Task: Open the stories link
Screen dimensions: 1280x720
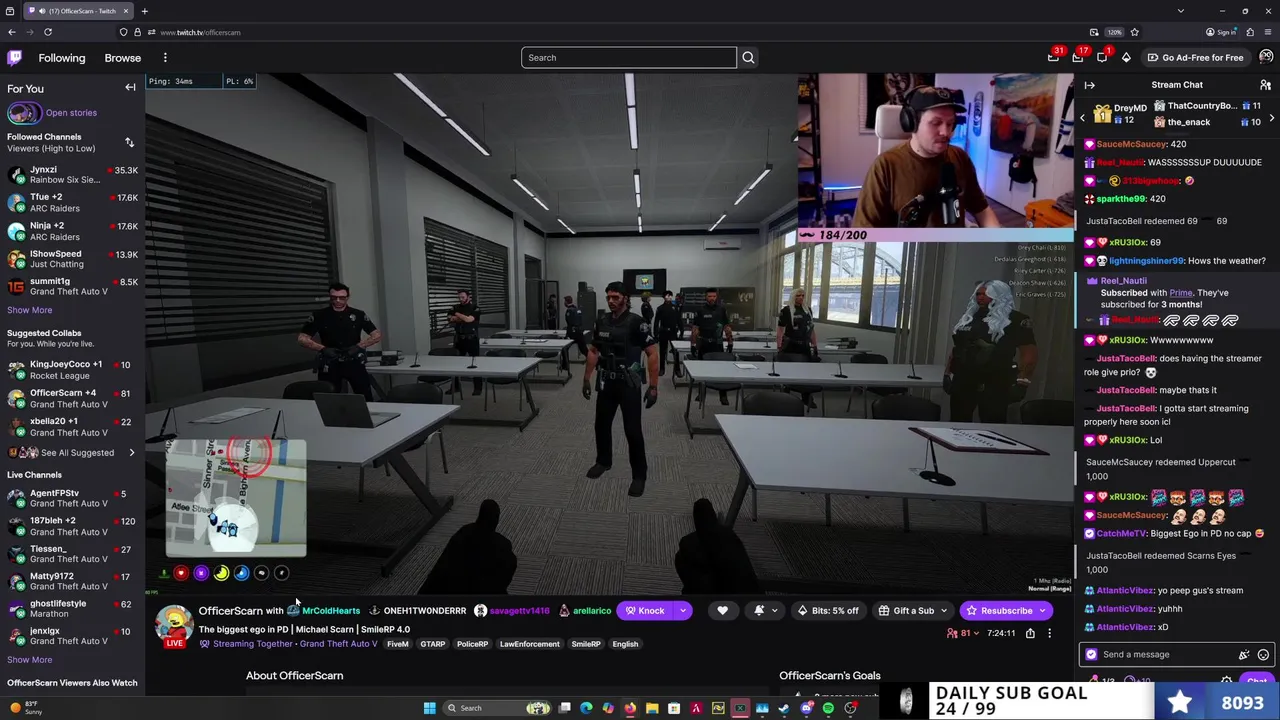Action: [71, 113]
